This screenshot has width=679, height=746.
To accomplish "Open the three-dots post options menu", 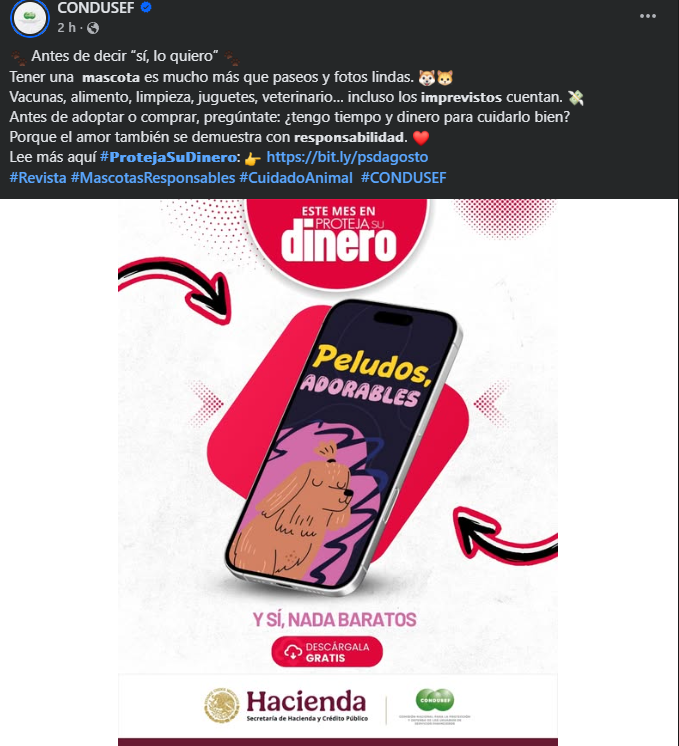I will tap(648, 16).
